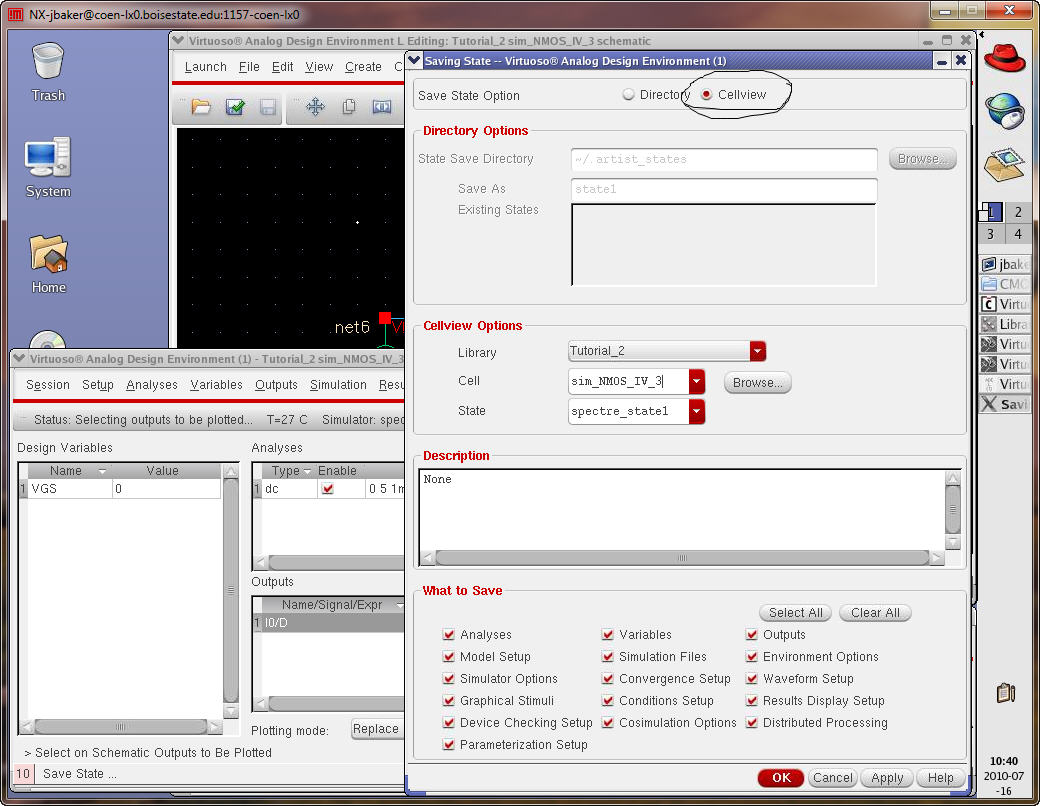1040x806 pixels.
Task: Expand the Library dropdown arrow
Action: click(758, 351)
